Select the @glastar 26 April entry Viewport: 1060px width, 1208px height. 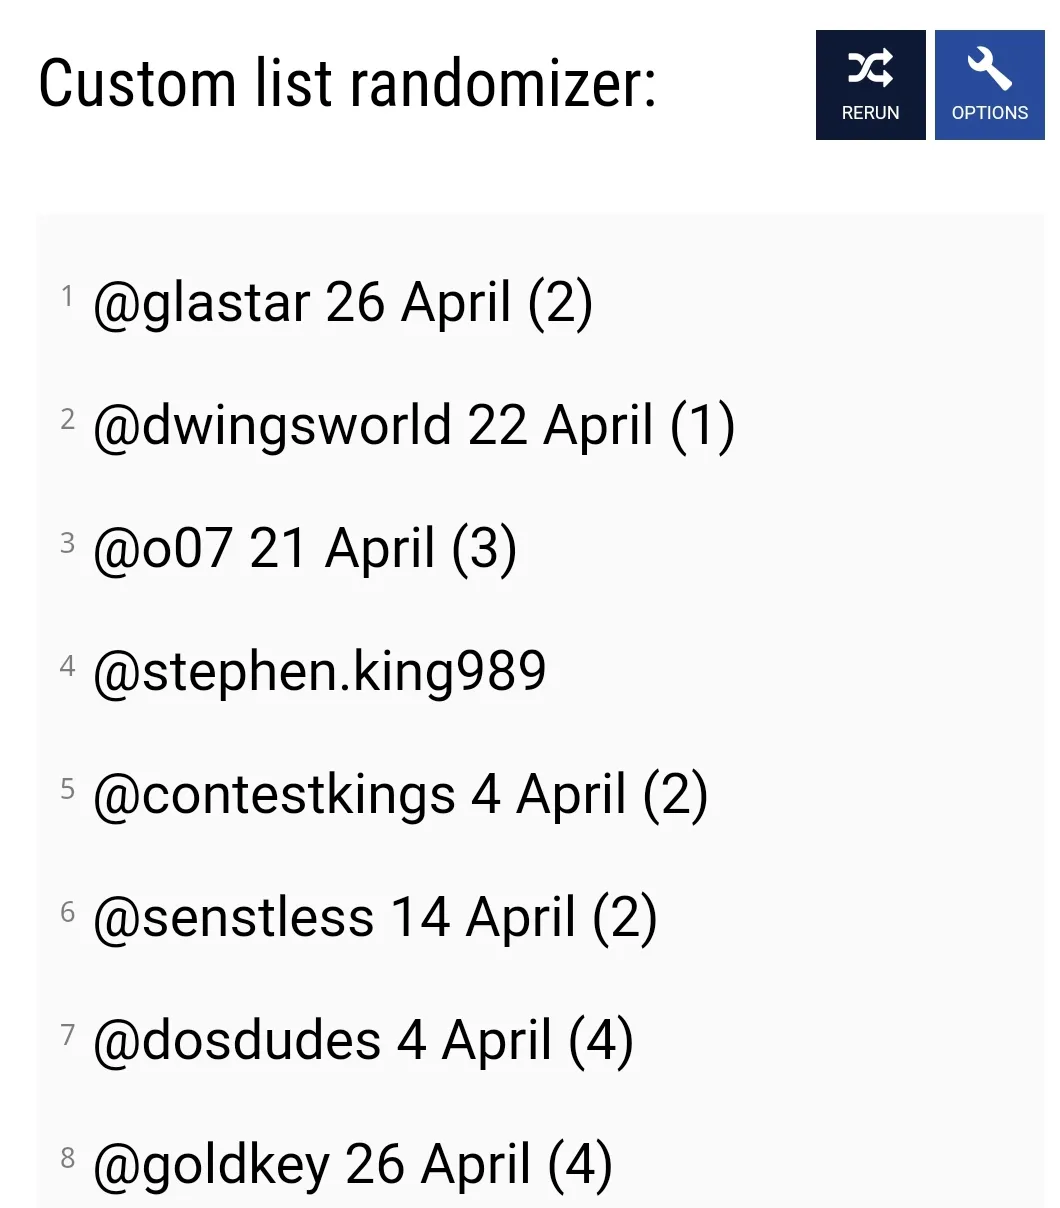(x=342, y=303)
